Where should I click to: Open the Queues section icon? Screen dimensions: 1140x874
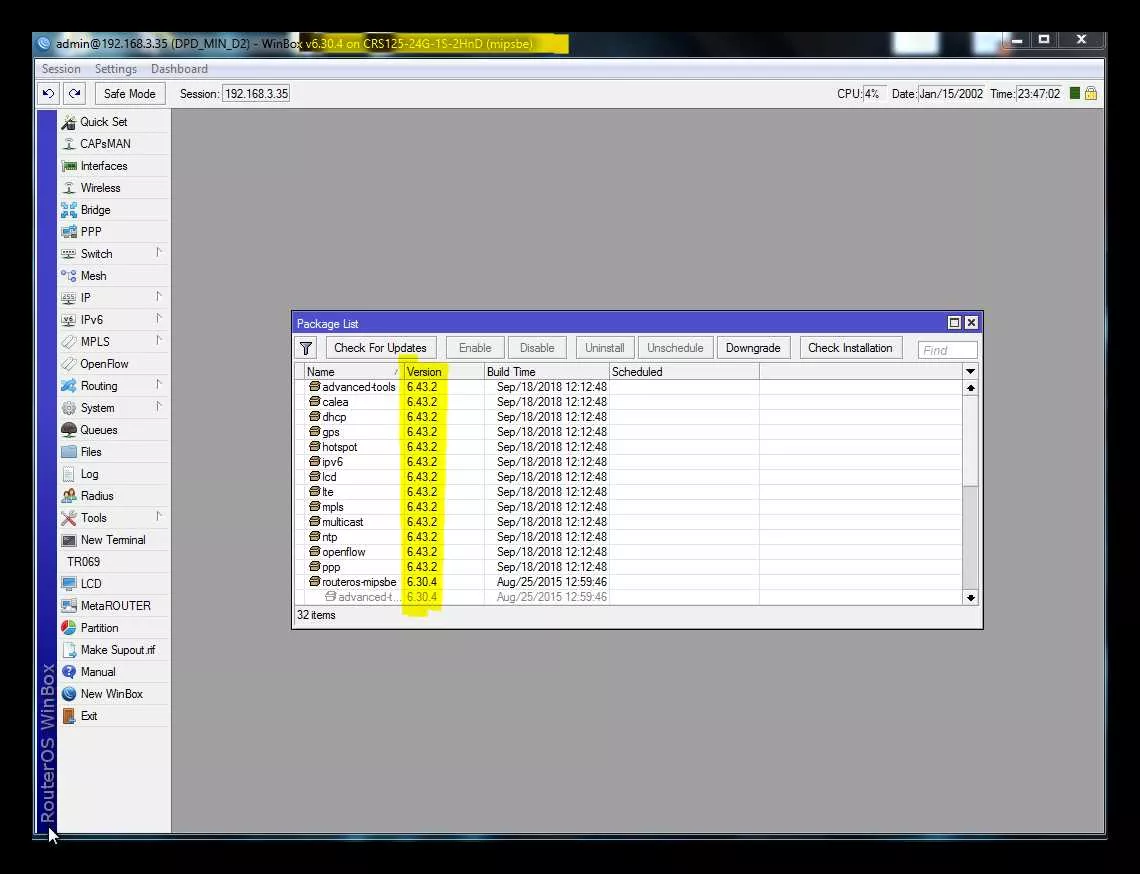tap(69, 430)
